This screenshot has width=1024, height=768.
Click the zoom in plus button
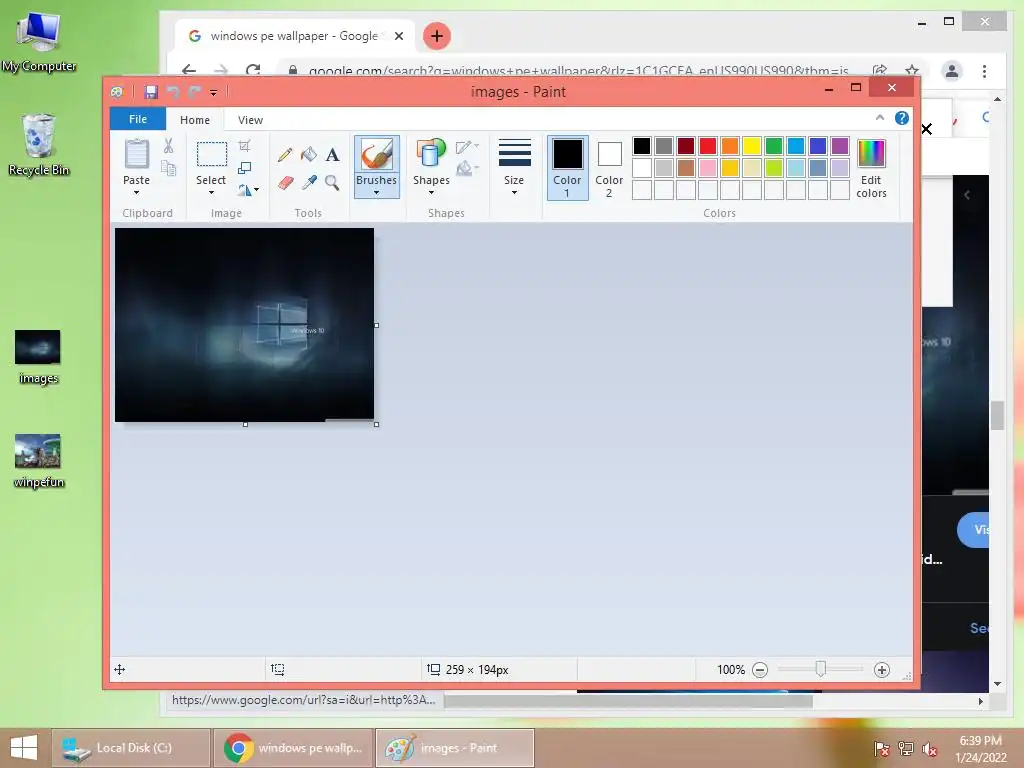click(882, 669)
